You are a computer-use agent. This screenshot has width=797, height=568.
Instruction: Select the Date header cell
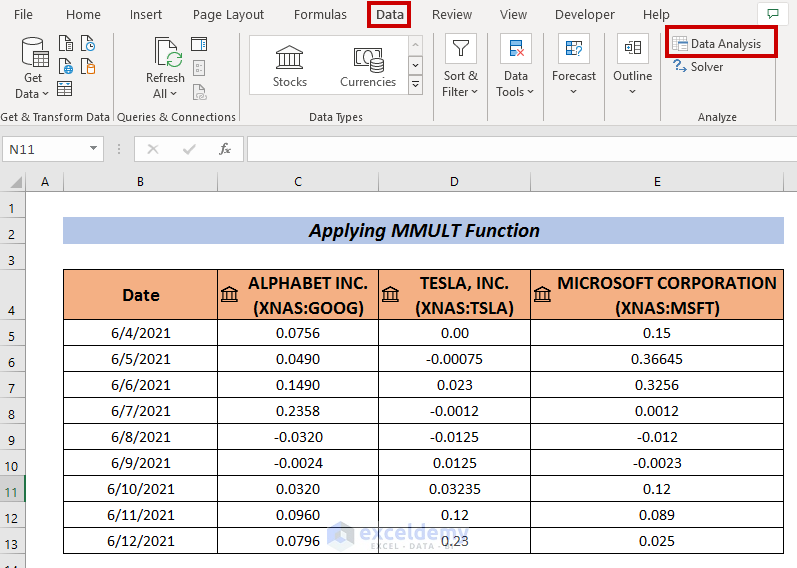pyautogui.click(x=140, y=295)
